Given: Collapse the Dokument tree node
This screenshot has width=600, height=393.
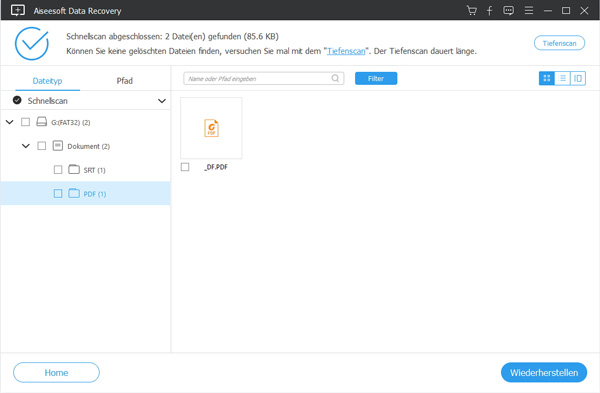Looking at the screenshot, I should point(26,146).
